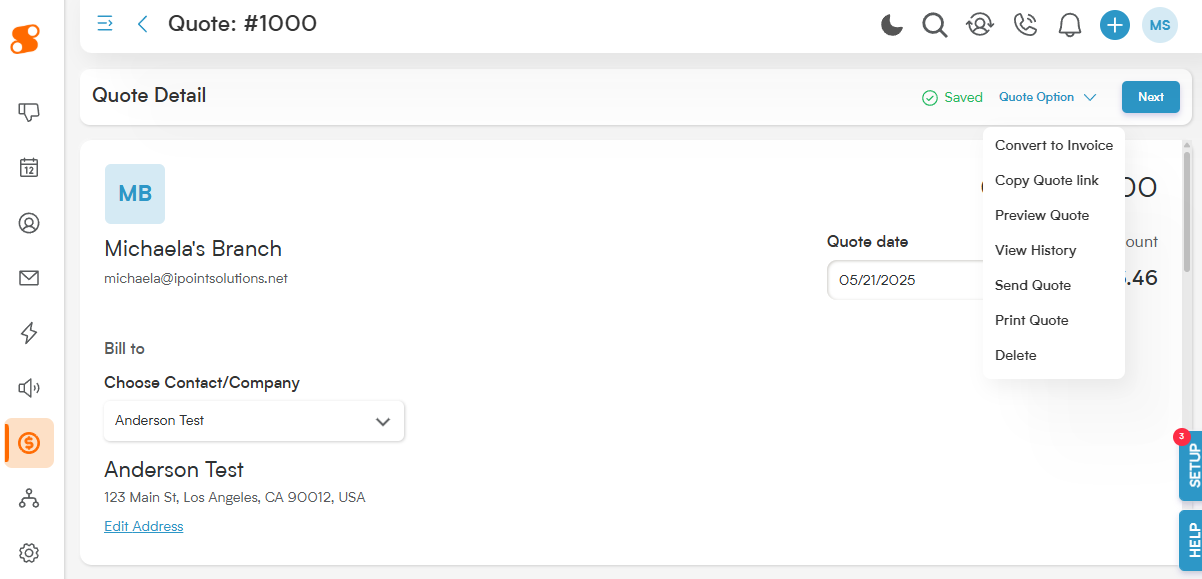
Task: Go back using the left arrow
Action: [142, 24]
